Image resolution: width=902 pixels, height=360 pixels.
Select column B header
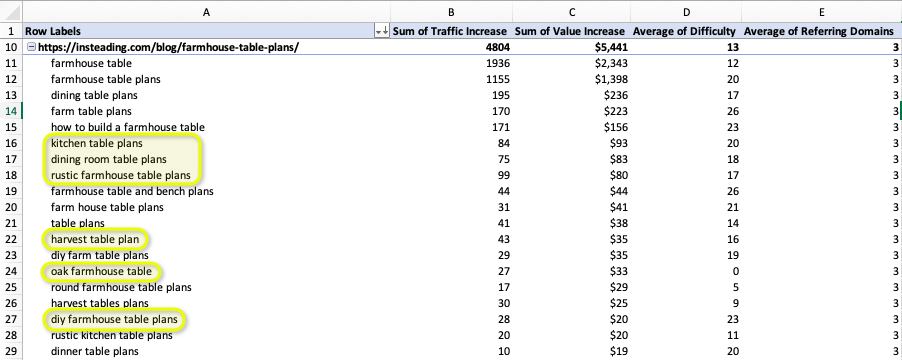[x=451, y=12]
